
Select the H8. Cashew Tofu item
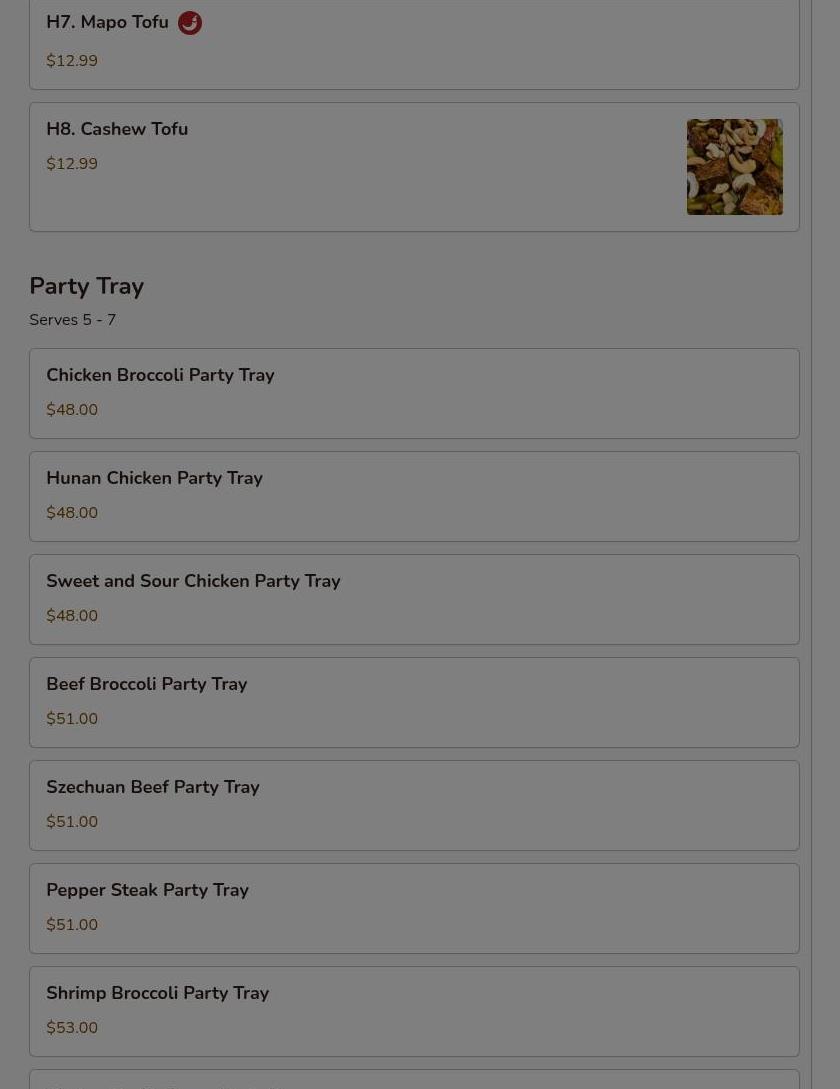(117, 129)
